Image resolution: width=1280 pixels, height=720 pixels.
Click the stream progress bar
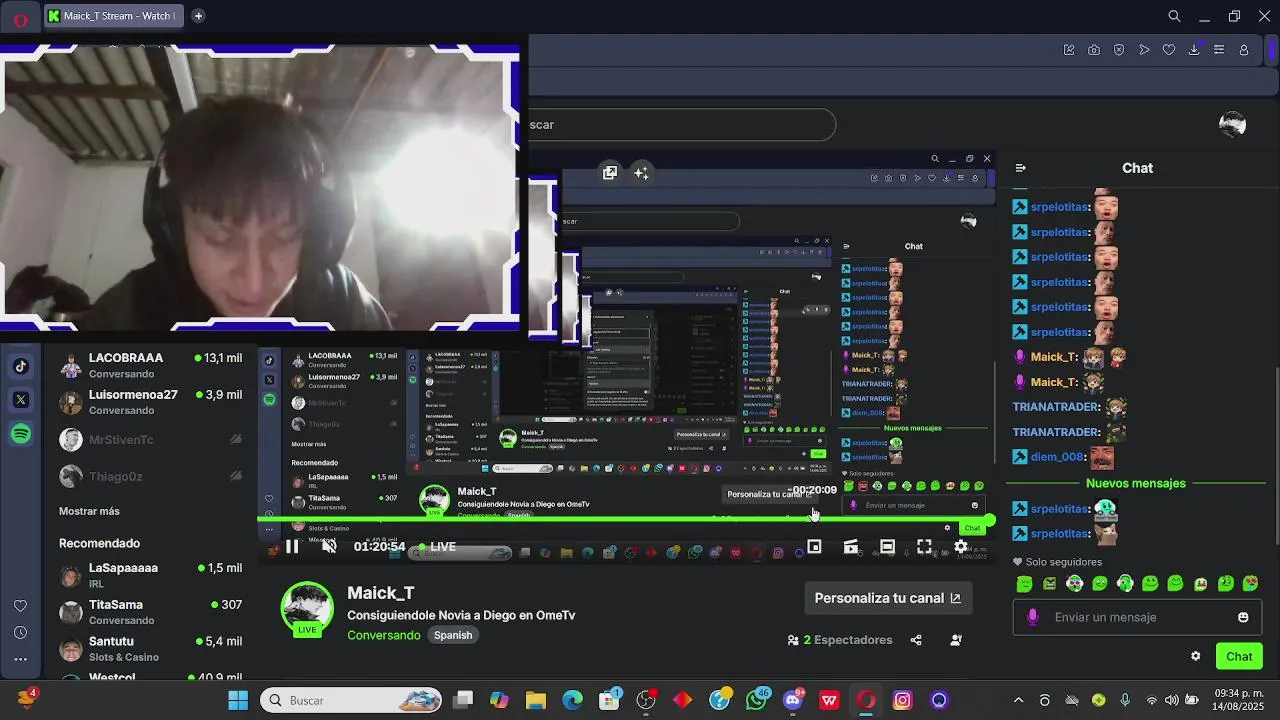point(627,520)
